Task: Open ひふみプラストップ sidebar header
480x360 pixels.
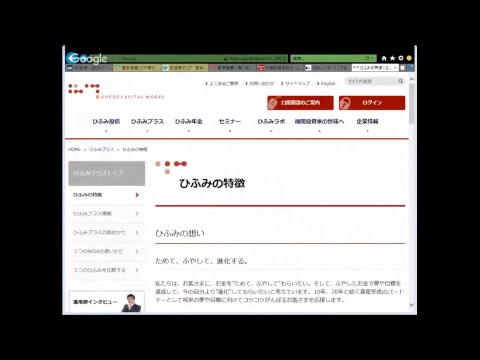Action: [107, 173]
